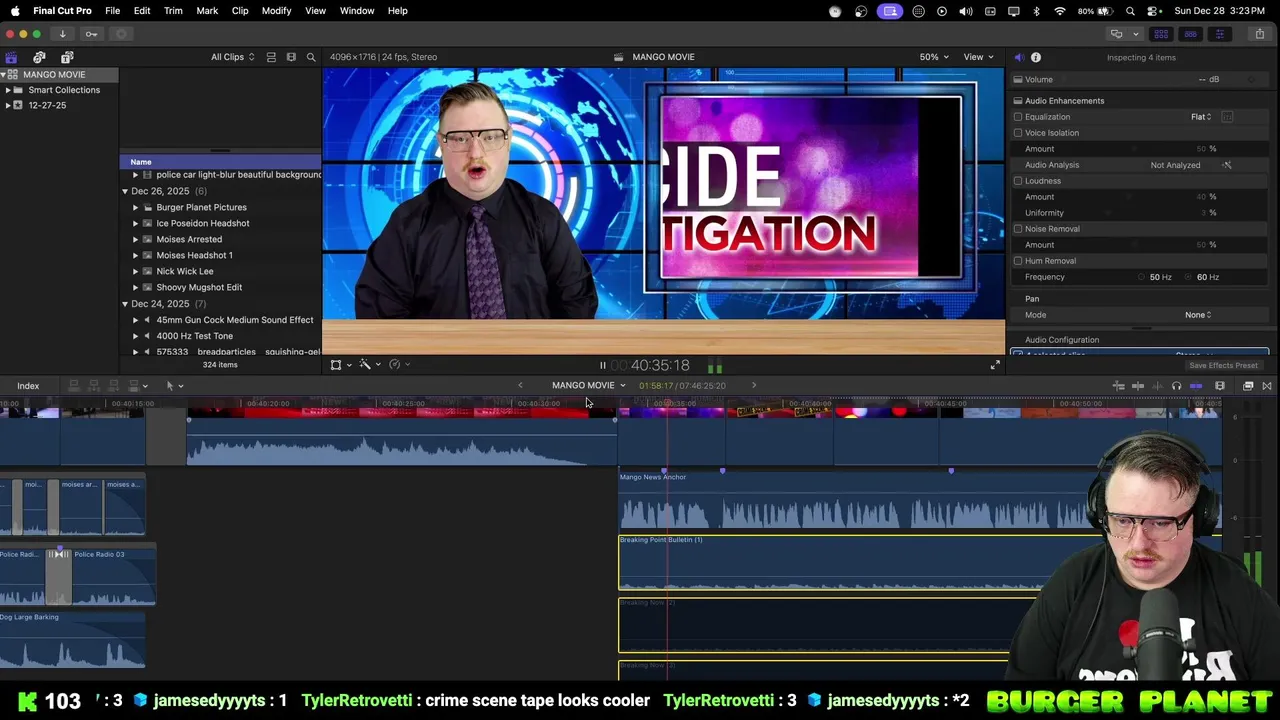Expand the Smart Collections folder
1280x720 pixels.
point(8,90)
